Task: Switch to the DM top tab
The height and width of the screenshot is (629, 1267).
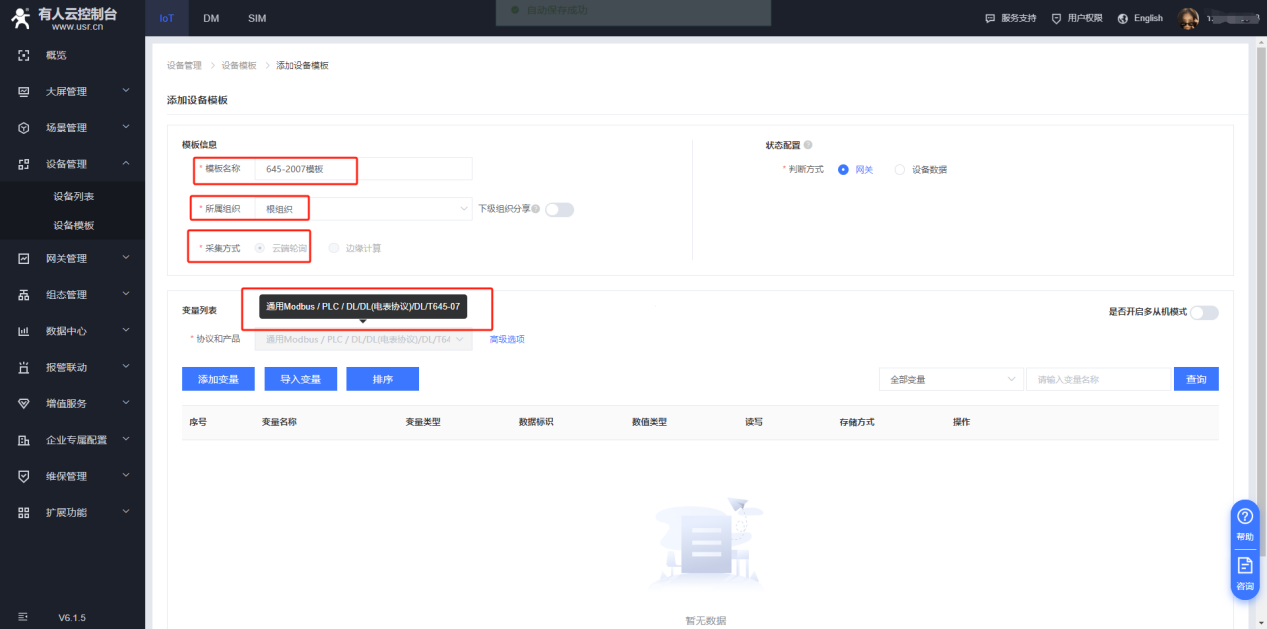Action: (x=211, y=18)
